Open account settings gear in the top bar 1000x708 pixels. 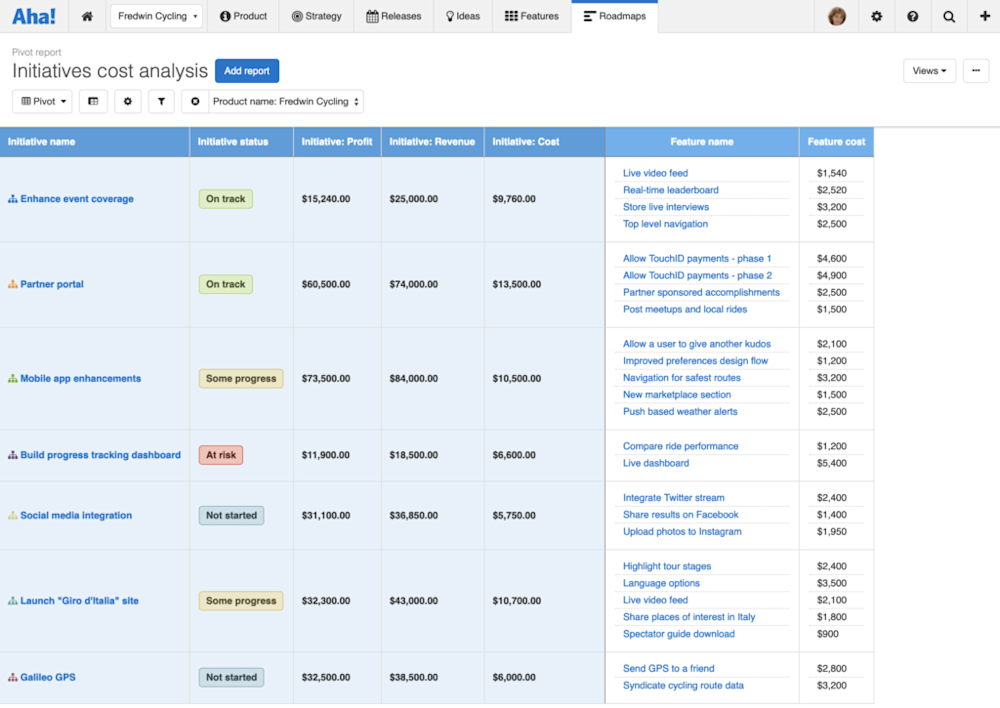point(876,16)
